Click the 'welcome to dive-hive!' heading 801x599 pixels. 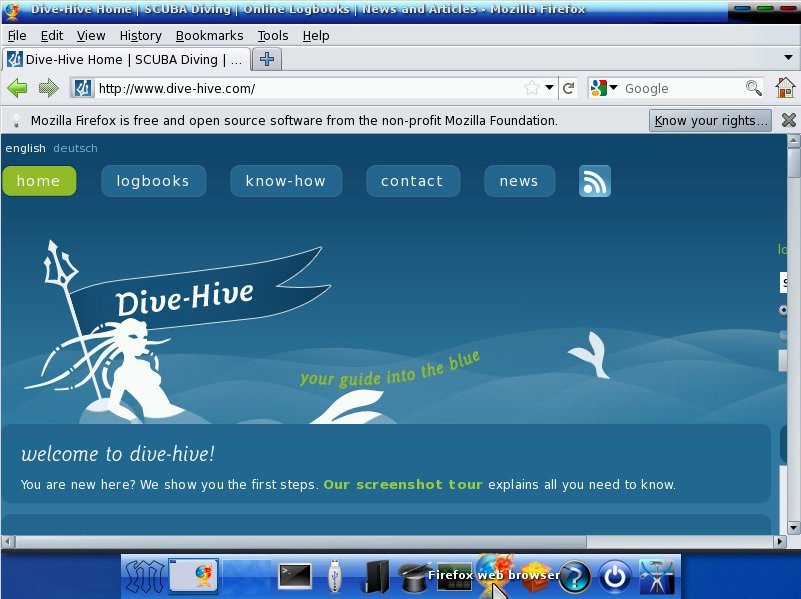tap(118, 453)
